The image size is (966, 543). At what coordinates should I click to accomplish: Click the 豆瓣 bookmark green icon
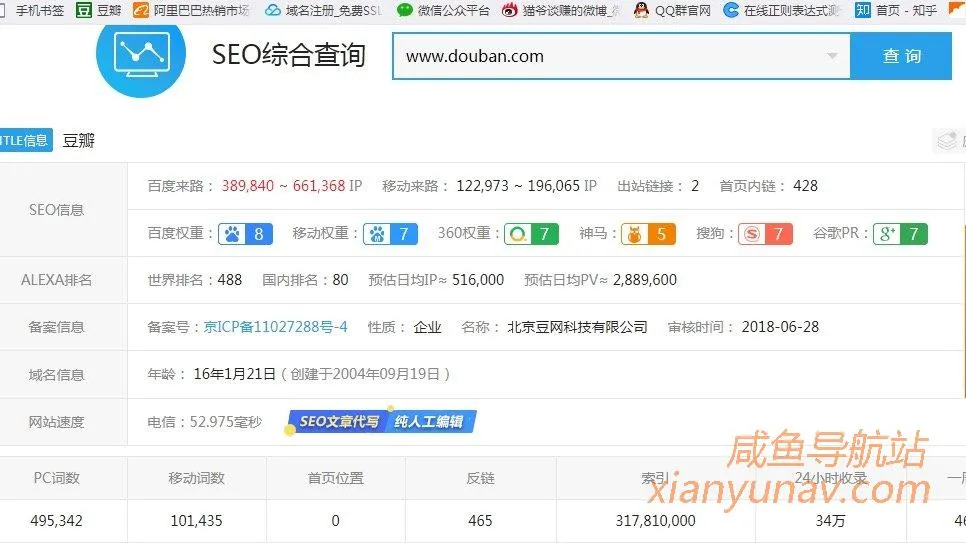(x=84, y=10)
